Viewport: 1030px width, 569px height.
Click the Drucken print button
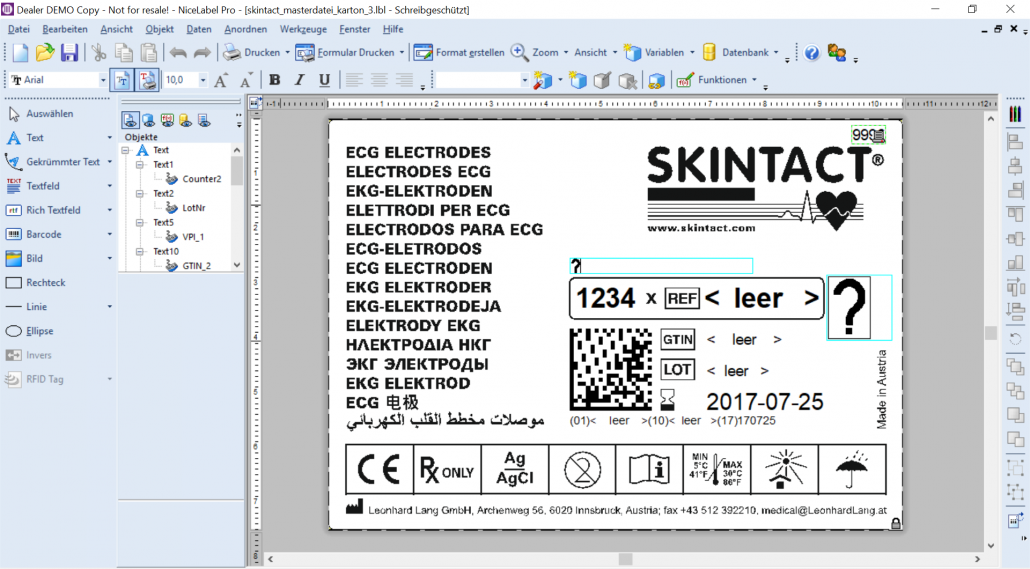[x=252, y=53]
